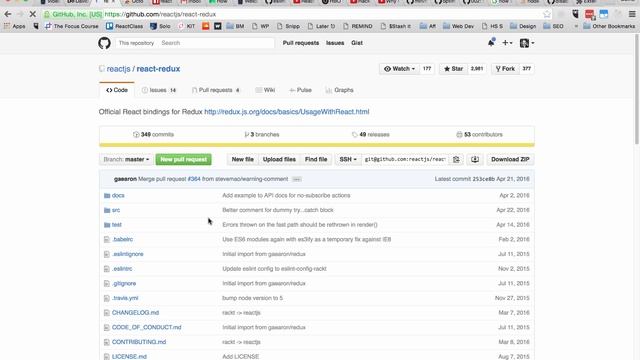Open CONTRIBUTING.md file
This screenshot has height=360, width=640.
139,342
